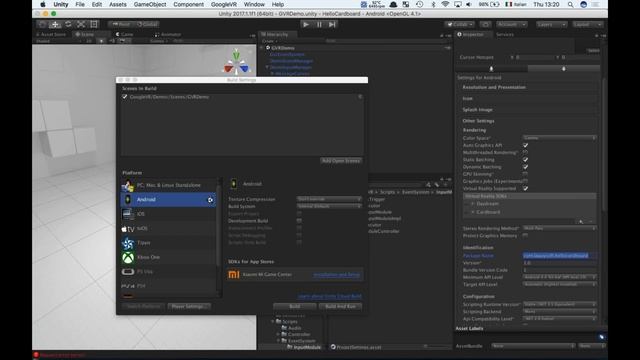Switch to the Game tab
The width and height of the screenshot is (640, 360).
[124, 34]
